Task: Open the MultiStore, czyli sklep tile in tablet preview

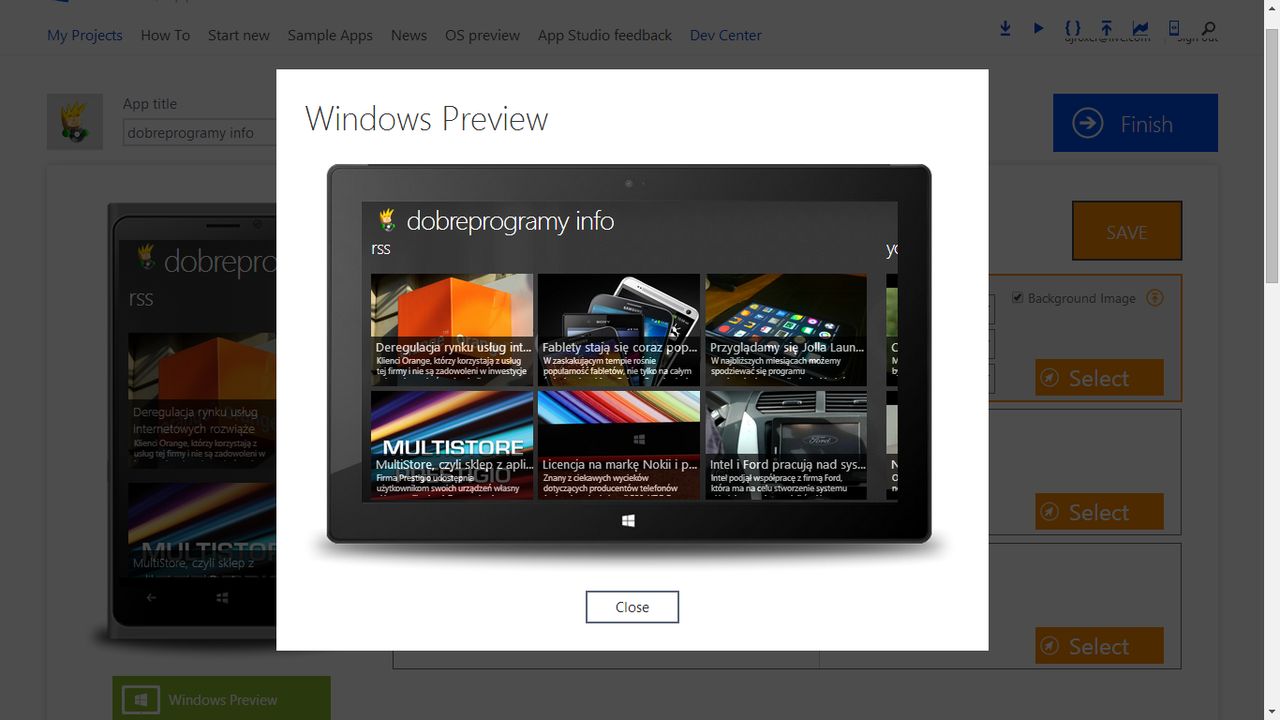Action: point(452,446)
